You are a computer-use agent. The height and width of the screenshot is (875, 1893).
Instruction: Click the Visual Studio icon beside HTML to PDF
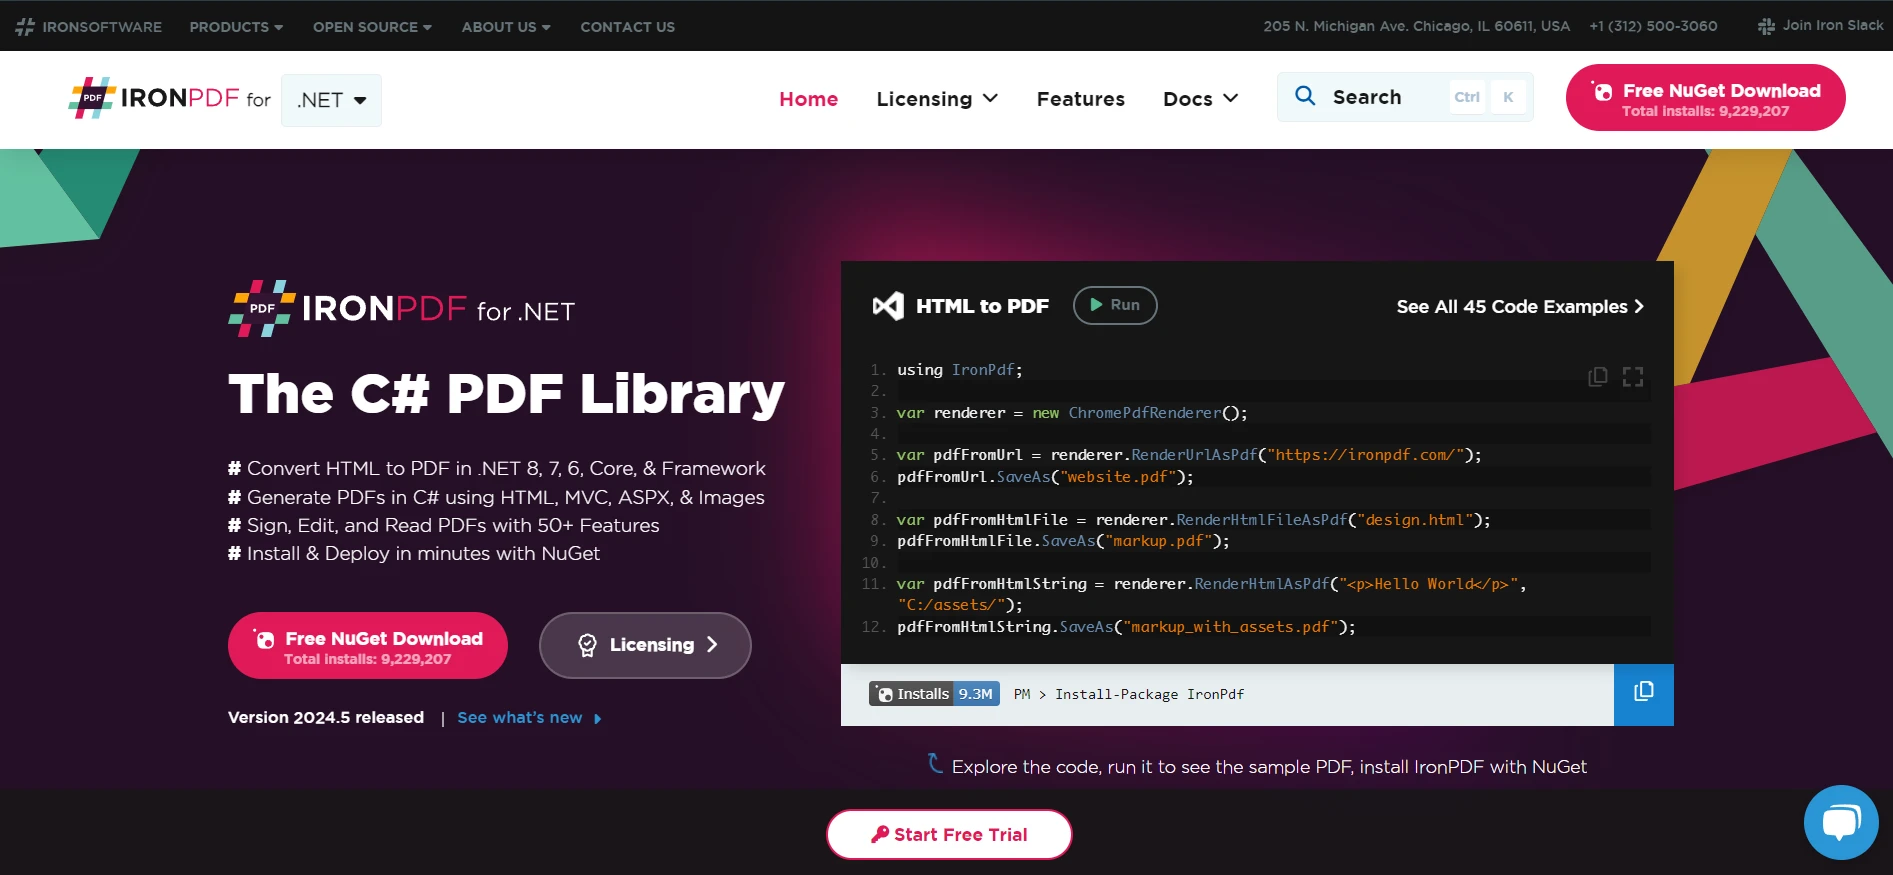click(888, 306)
